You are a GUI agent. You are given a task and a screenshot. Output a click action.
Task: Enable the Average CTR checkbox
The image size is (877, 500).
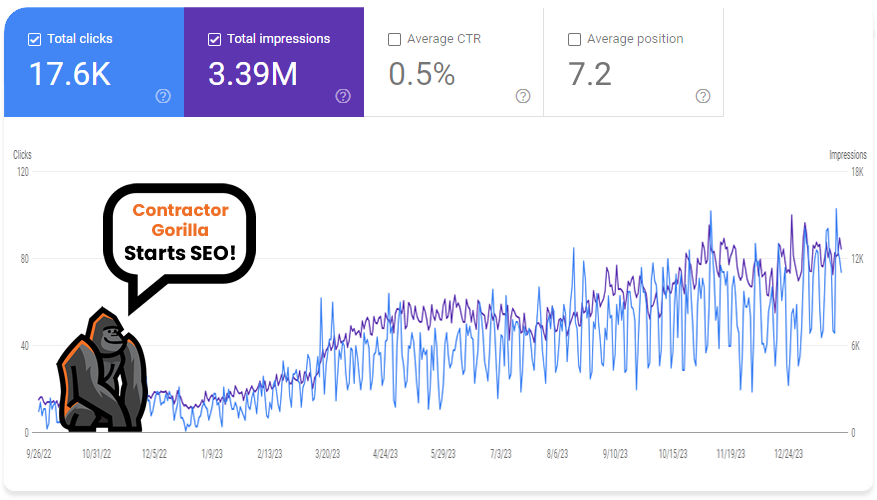[x=395, y=39]
